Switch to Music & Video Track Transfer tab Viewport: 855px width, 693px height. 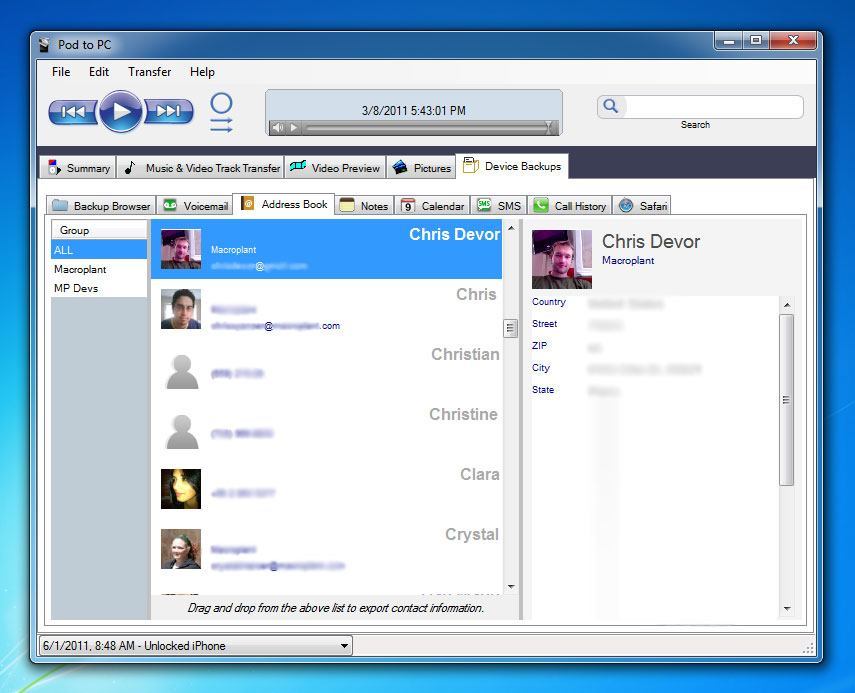(201, 167)
